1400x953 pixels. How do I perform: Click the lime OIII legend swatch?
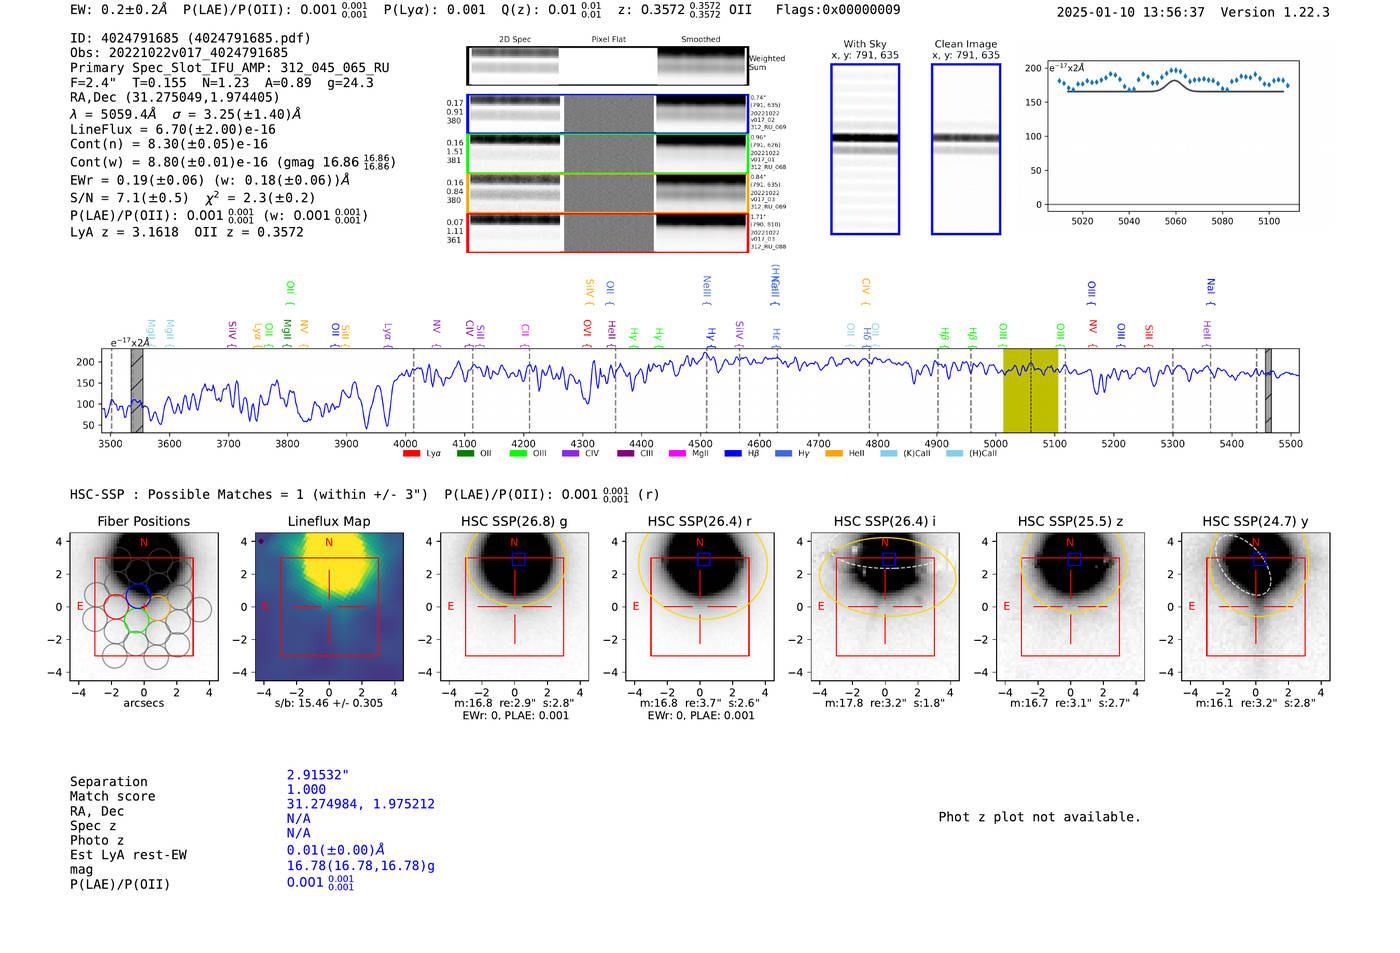click(x=518, y=454)
